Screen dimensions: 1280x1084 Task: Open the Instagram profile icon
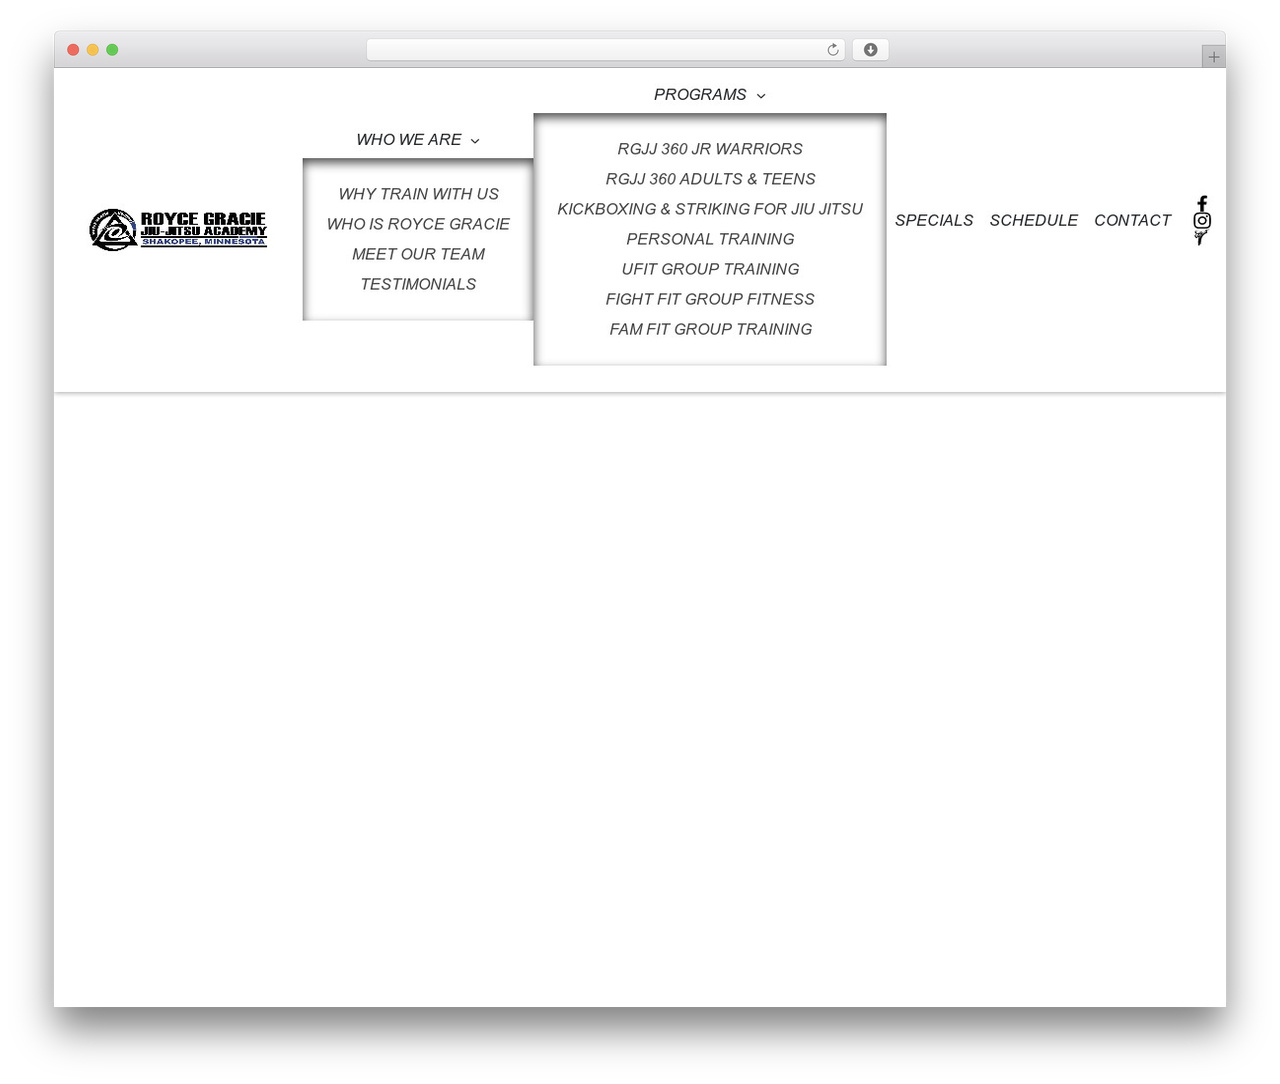(1202, 221)
